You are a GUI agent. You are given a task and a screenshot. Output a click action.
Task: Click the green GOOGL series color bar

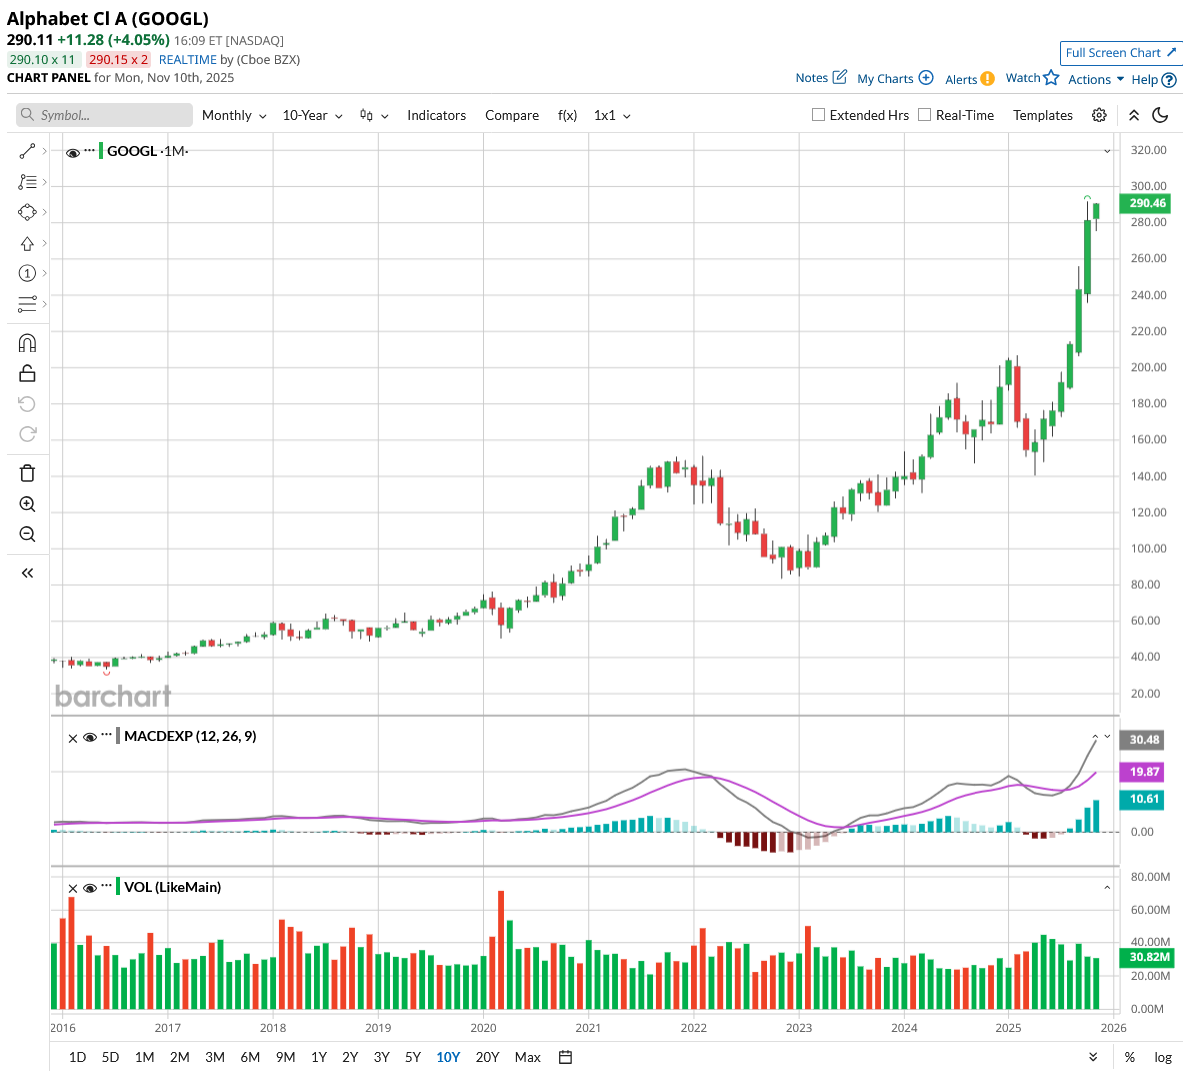pyautogui.click(x=101, y=151)
